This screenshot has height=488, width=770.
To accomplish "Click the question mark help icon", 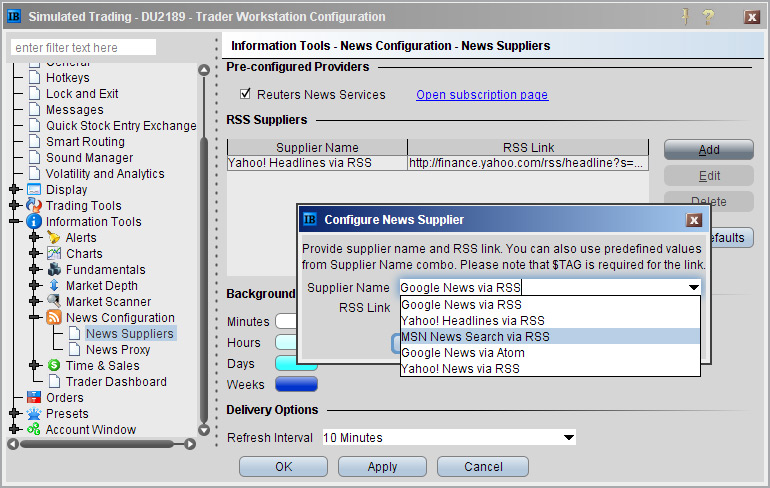I will click(708, 17).
